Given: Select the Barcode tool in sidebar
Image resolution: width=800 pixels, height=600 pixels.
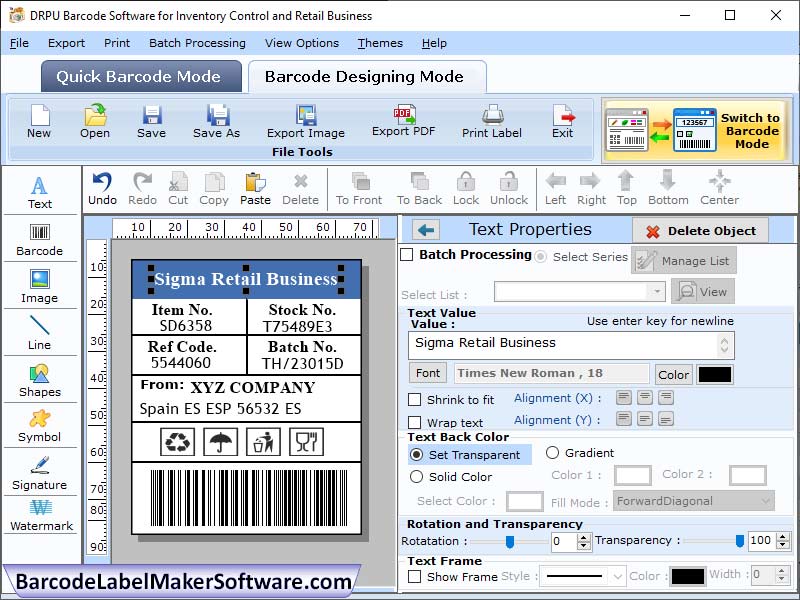Looking at the screenshot, I should tap(40, 240).
